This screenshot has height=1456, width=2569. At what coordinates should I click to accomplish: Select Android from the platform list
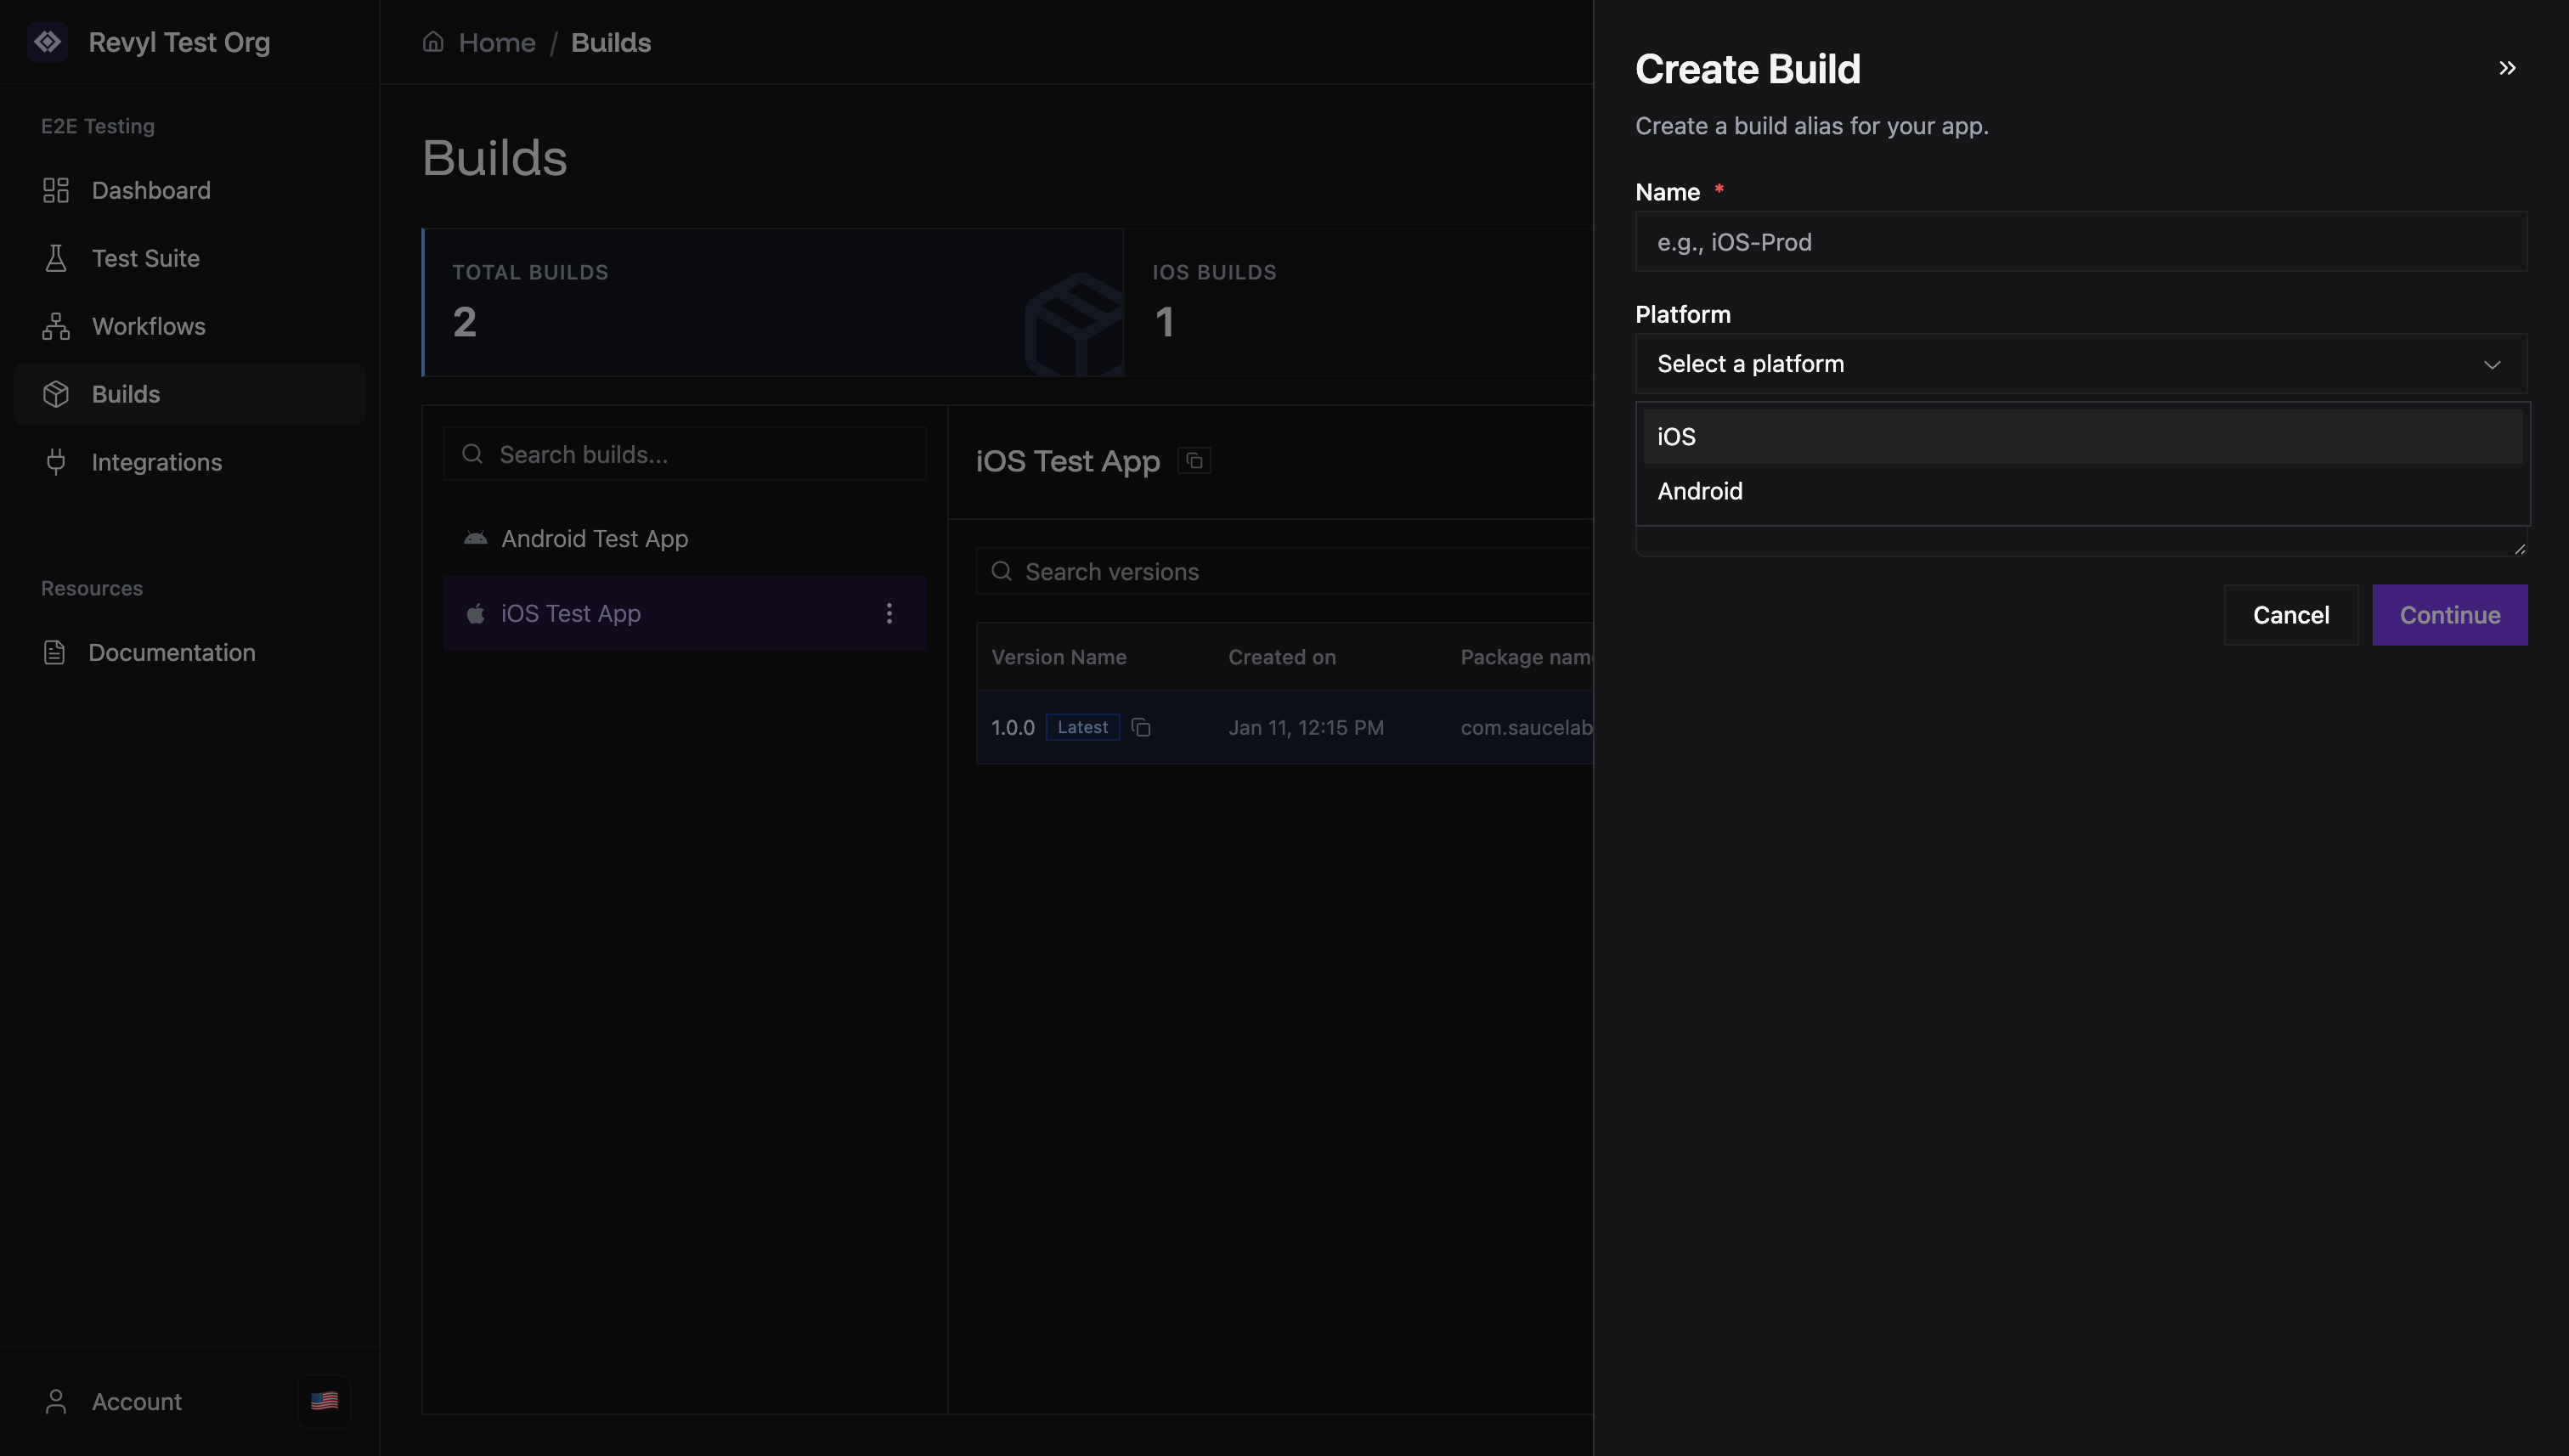[1700, 491]
